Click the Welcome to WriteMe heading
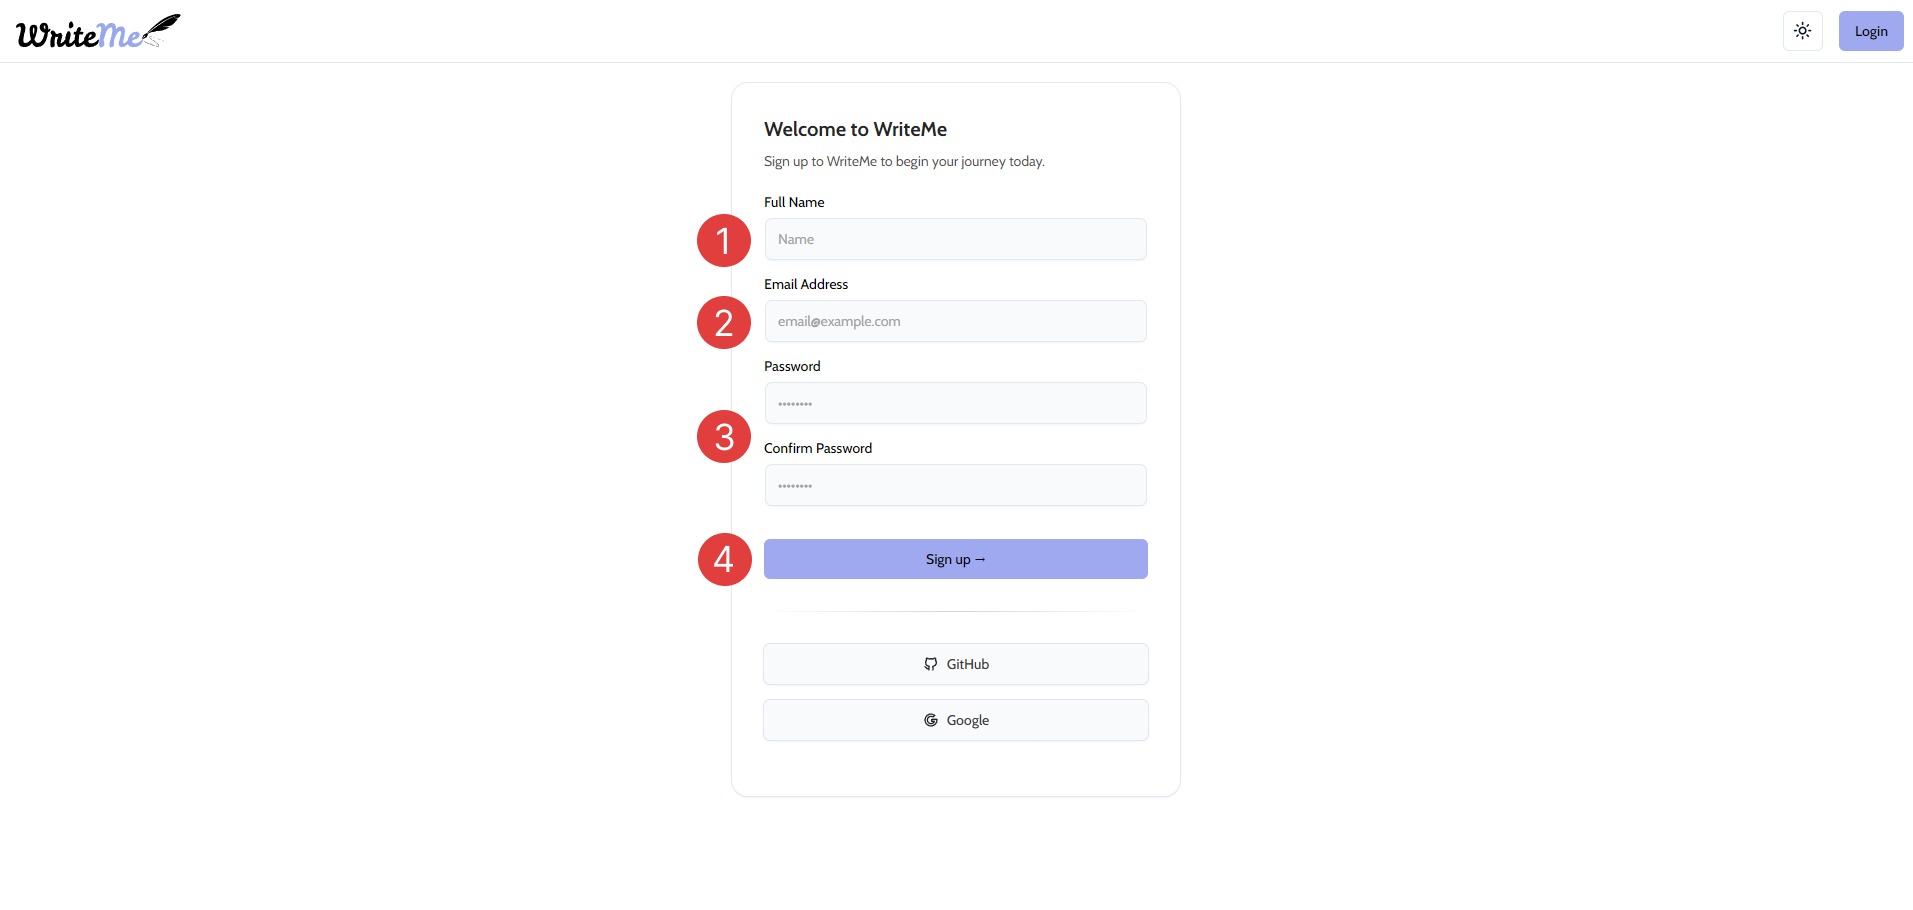The image size is (1913, 910). tap(855, 129)
